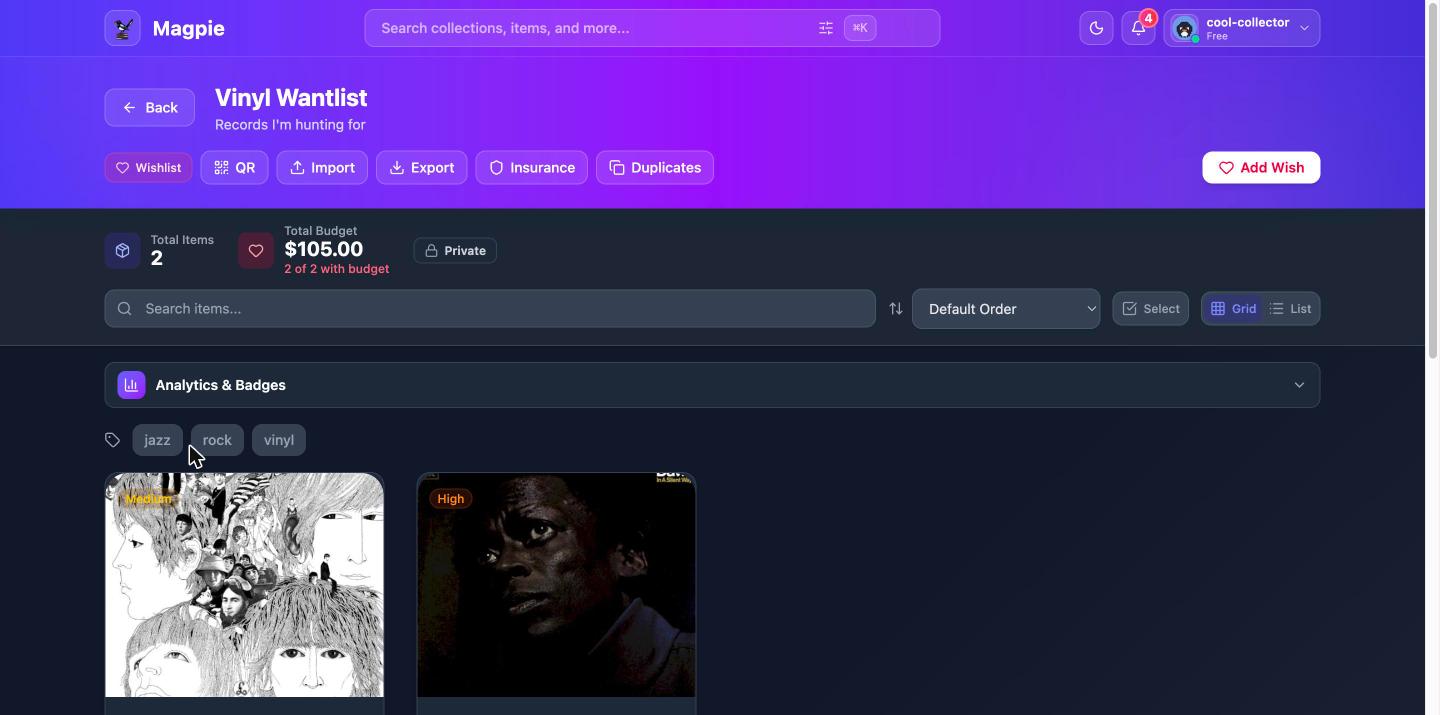Switch to Grid view
The width and height of the screenshot is (1440, 715).
[1233, 309]
